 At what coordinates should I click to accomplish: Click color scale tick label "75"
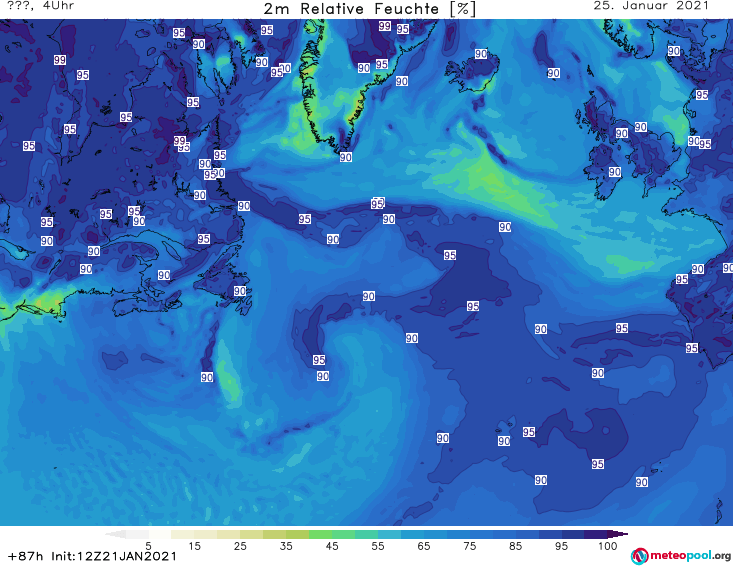tap(469, 546)
